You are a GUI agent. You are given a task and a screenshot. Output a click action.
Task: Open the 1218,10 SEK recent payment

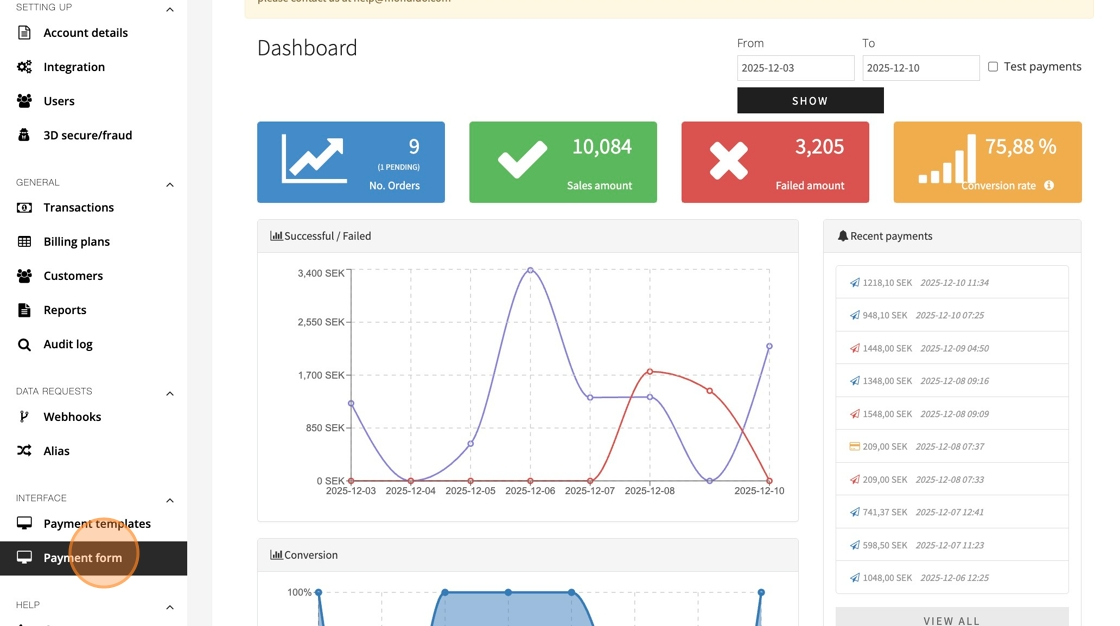pos(951,282)
